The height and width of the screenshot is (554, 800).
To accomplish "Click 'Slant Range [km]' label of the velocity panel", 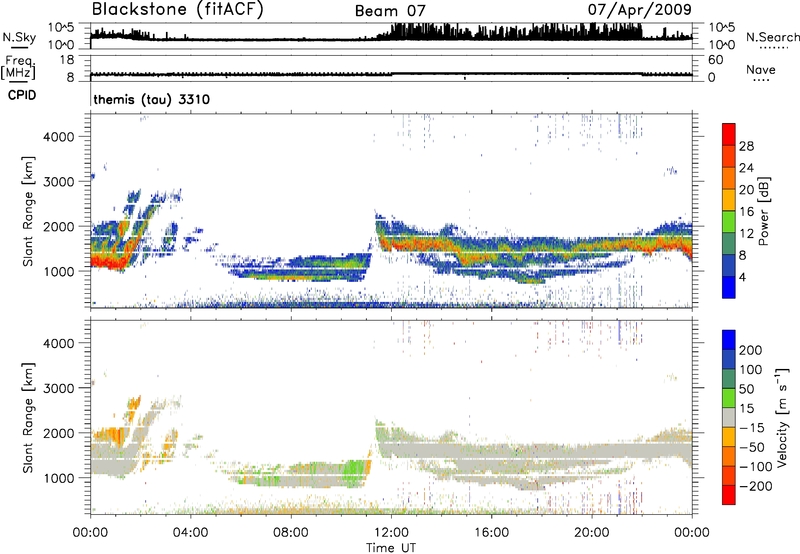I will click(28, 418).
